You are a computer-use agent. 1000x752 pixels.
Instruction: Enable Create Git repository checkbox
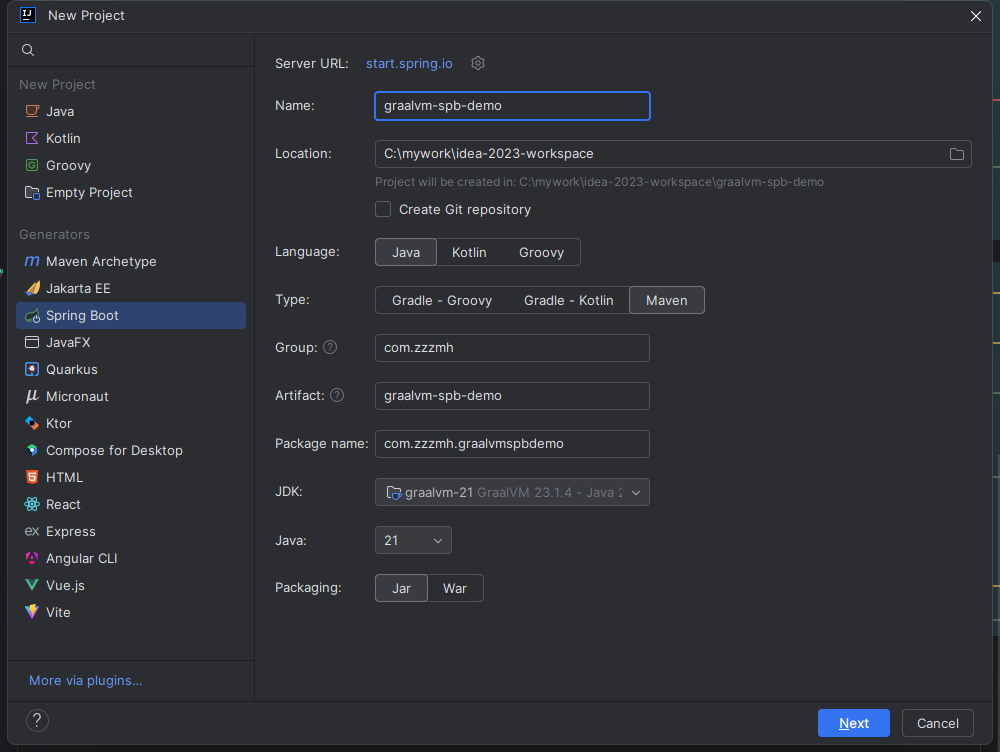(383, 209)
